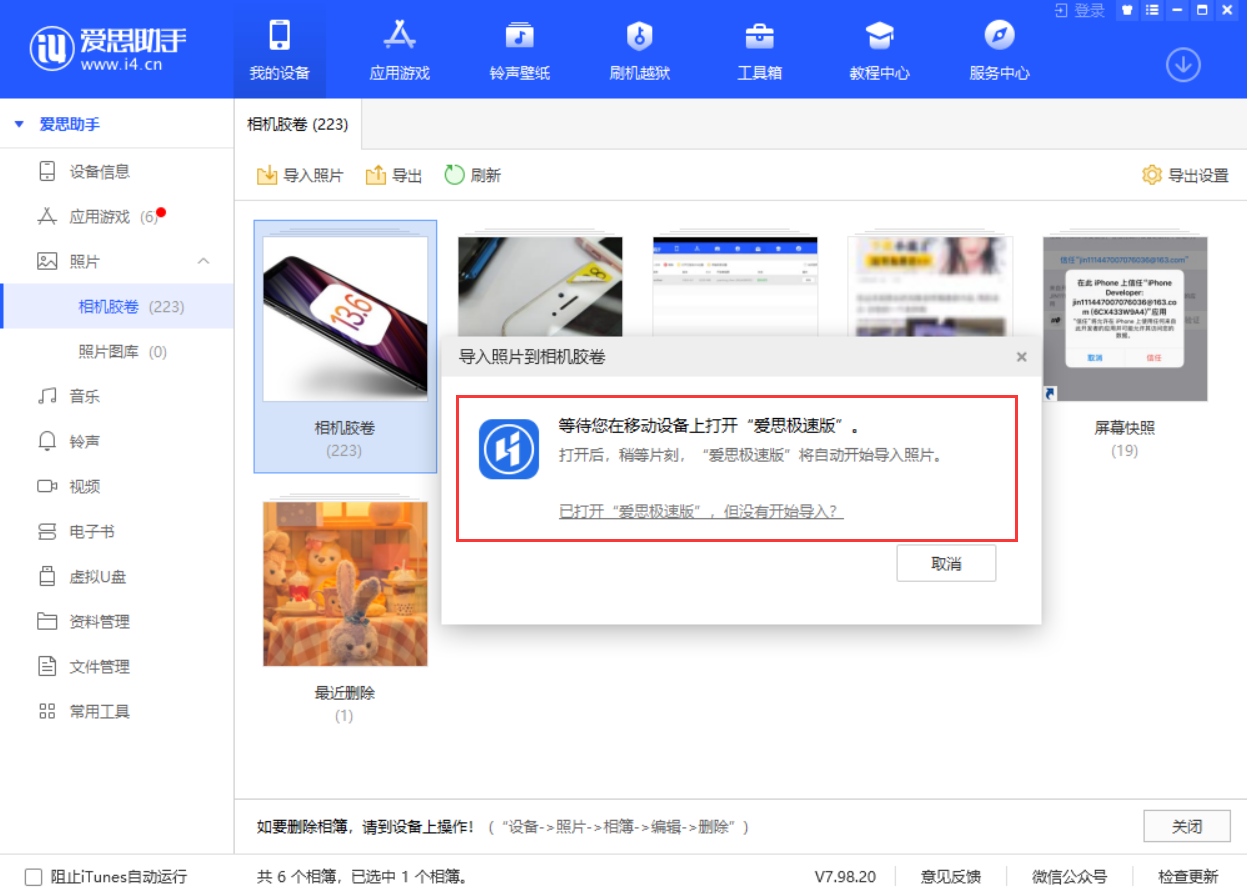Image resolution: width=1247 pixels, height=895 pixels.
Task: Click the download circle icon in the header
Action: 1183,65
